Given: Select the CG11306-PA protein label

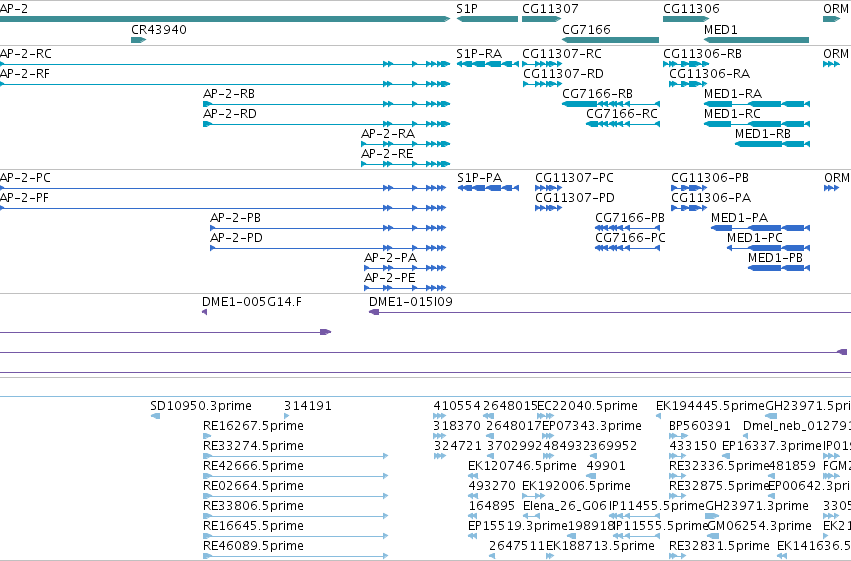Looking at the screenshot, I should point(711,198).
